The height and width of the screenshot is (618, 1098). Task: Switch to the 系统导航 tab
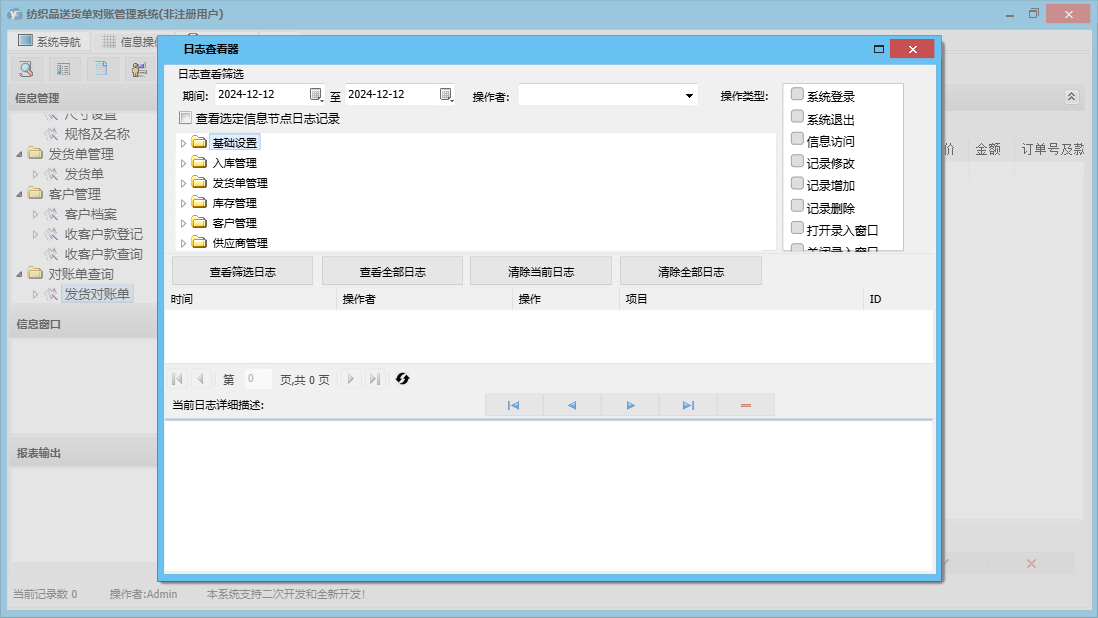(x=49, y=41)
